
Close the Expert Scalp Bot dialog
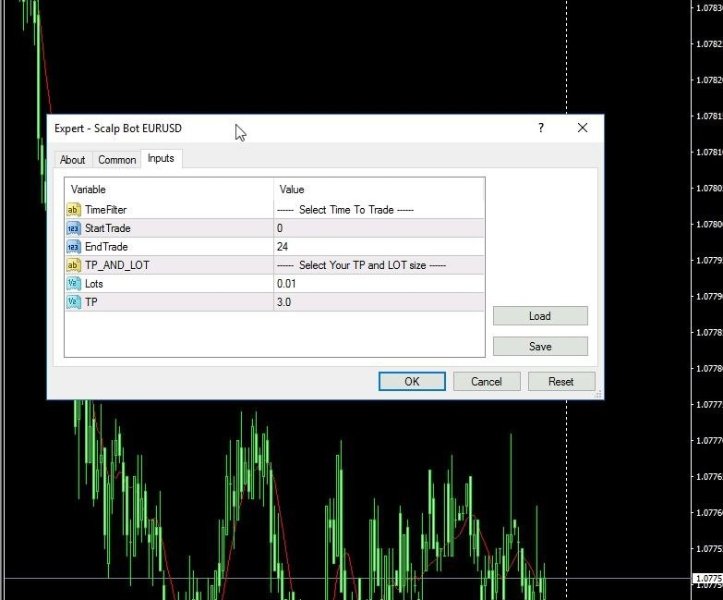pos(582,128)
